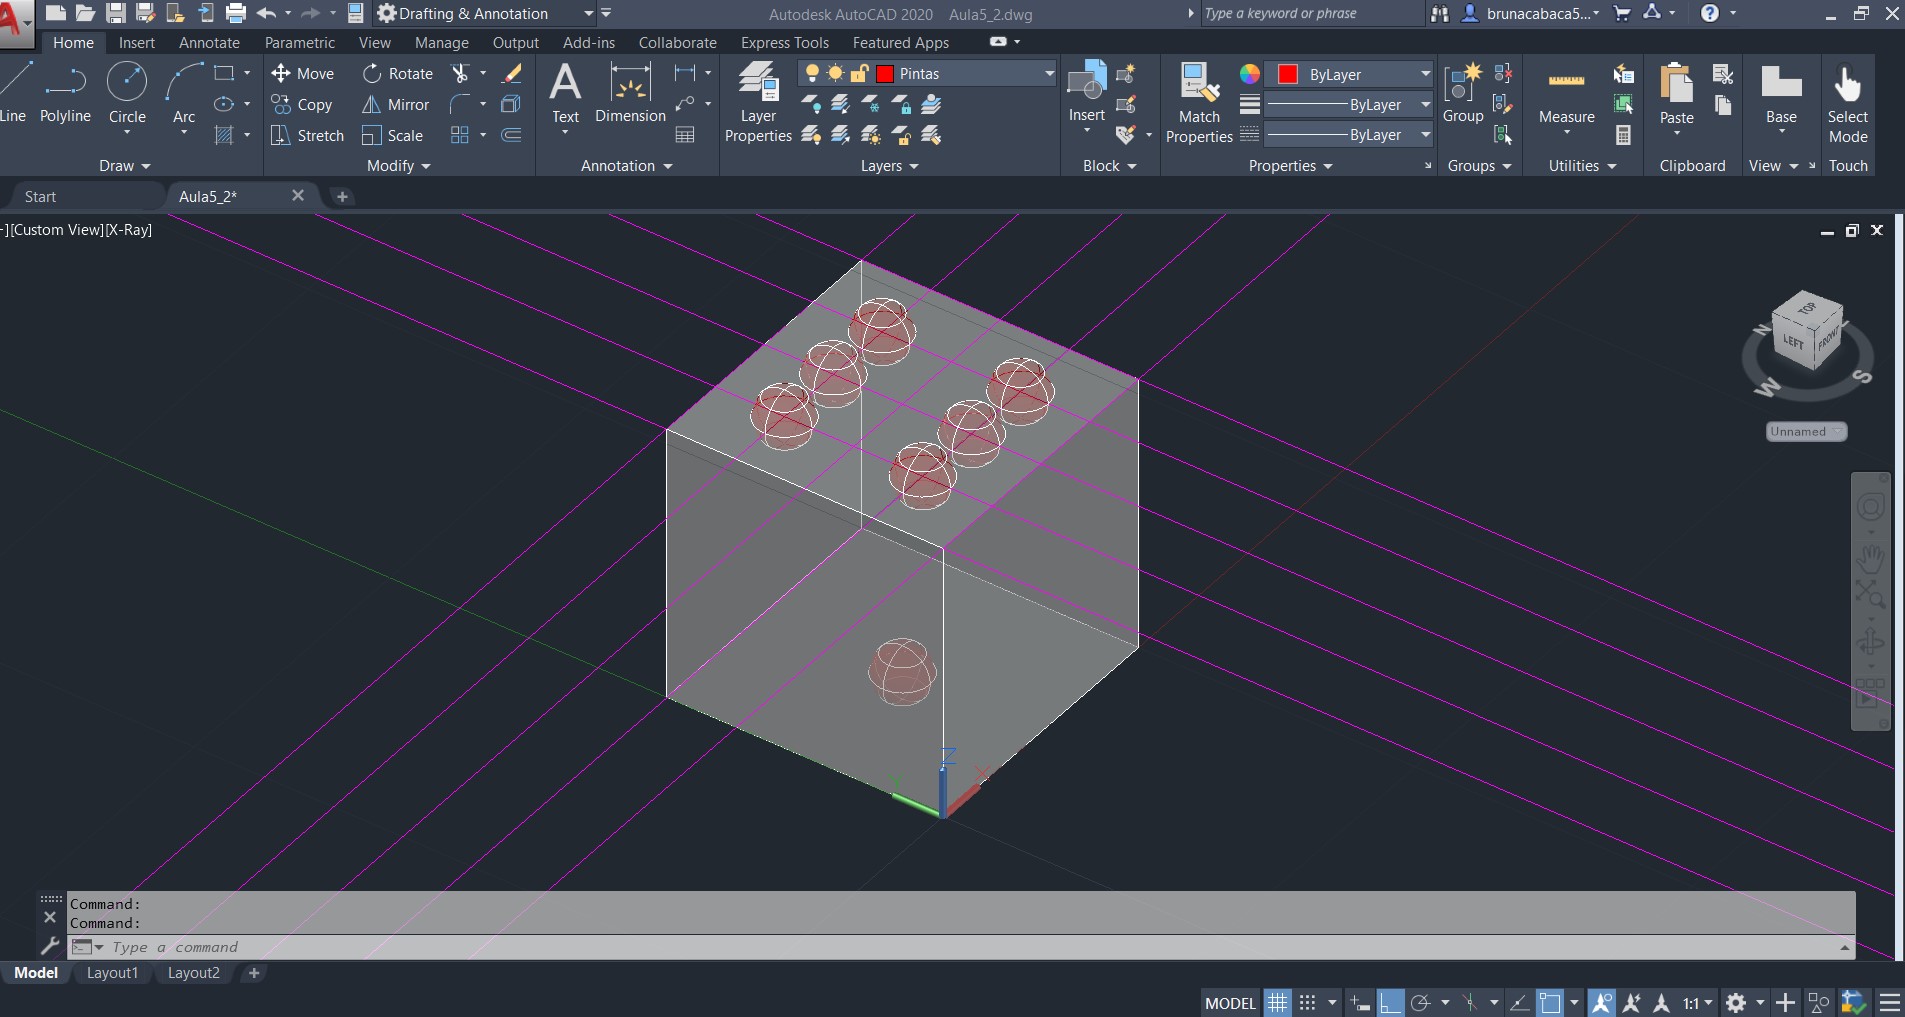Click the Insert block tool
This screenshot has height=1017, width=1905.
coord(1087,92)
